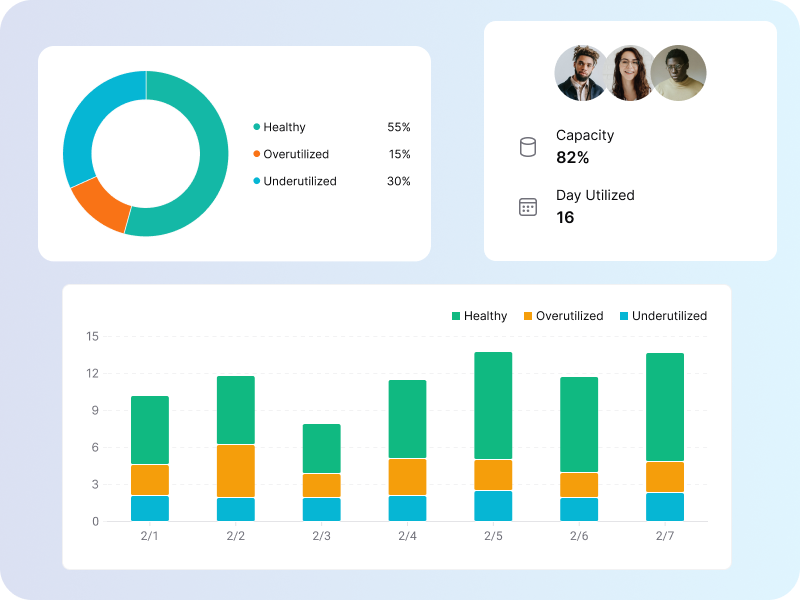Toggle Overutilized series in the bar chart legend

pyautogui.click(x=562, y=315)
